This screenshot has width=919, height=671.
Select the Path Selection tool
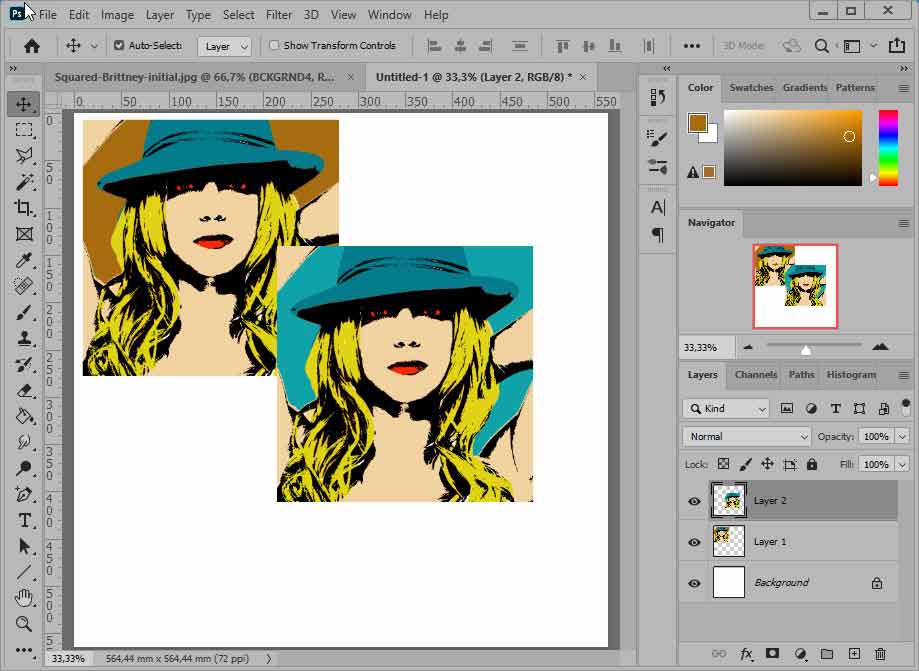23,546
